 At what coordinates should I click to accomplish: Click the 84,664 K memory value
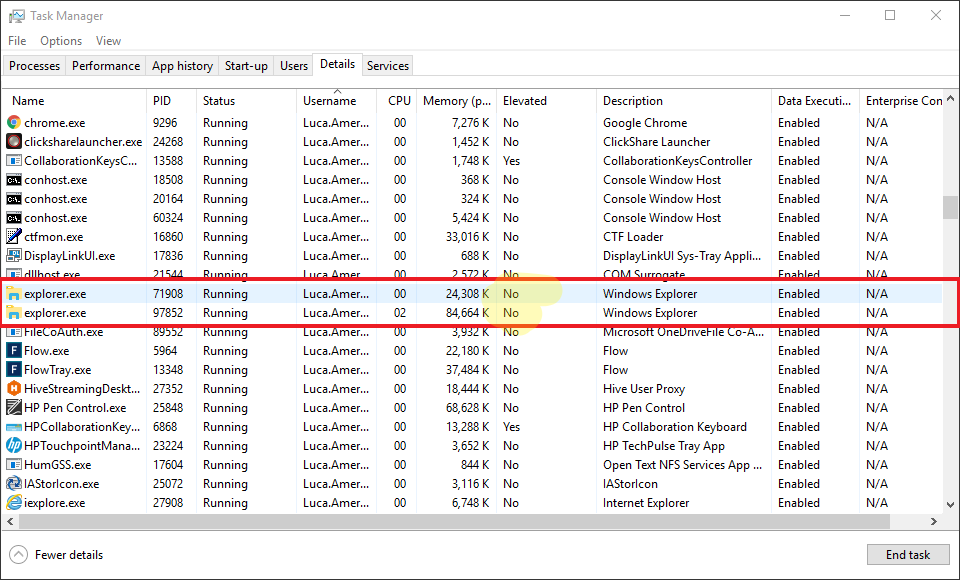[467, 313]
